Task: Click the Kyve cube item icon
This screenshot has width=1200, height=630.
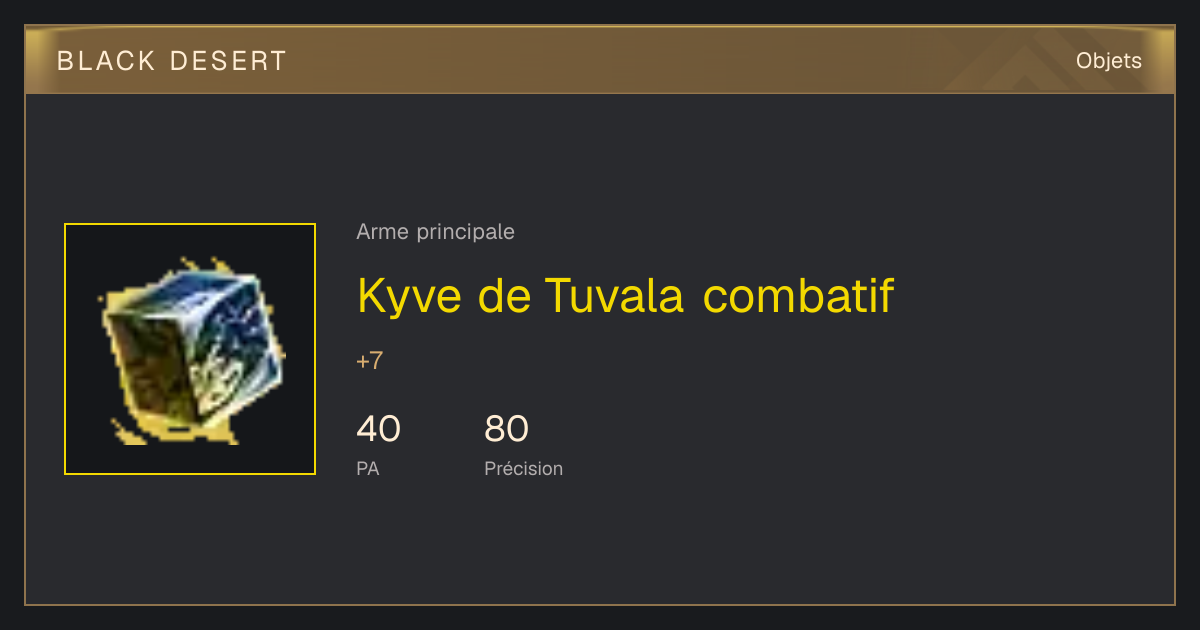Action: coord(190,349)
